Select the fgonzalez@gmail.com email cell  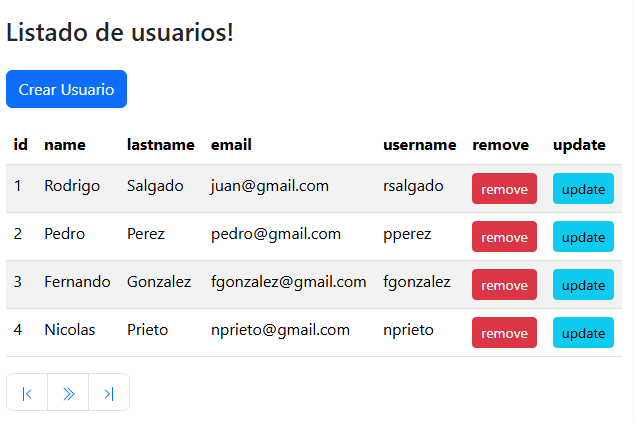pos(288,282)
